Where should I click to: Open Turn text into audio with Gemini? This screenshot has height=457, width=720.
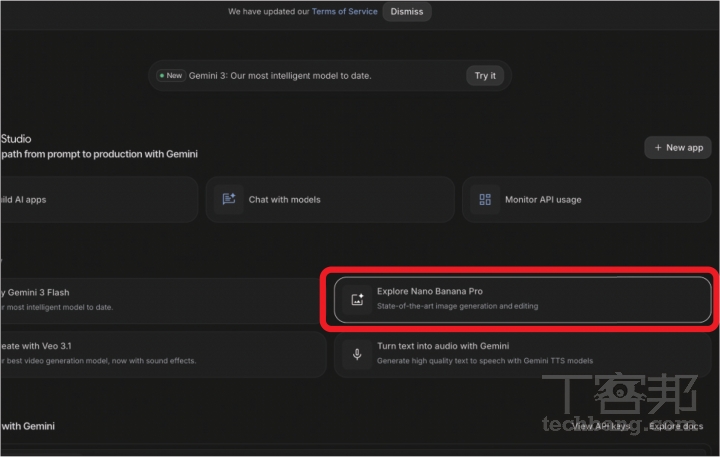tap(443, 346)
